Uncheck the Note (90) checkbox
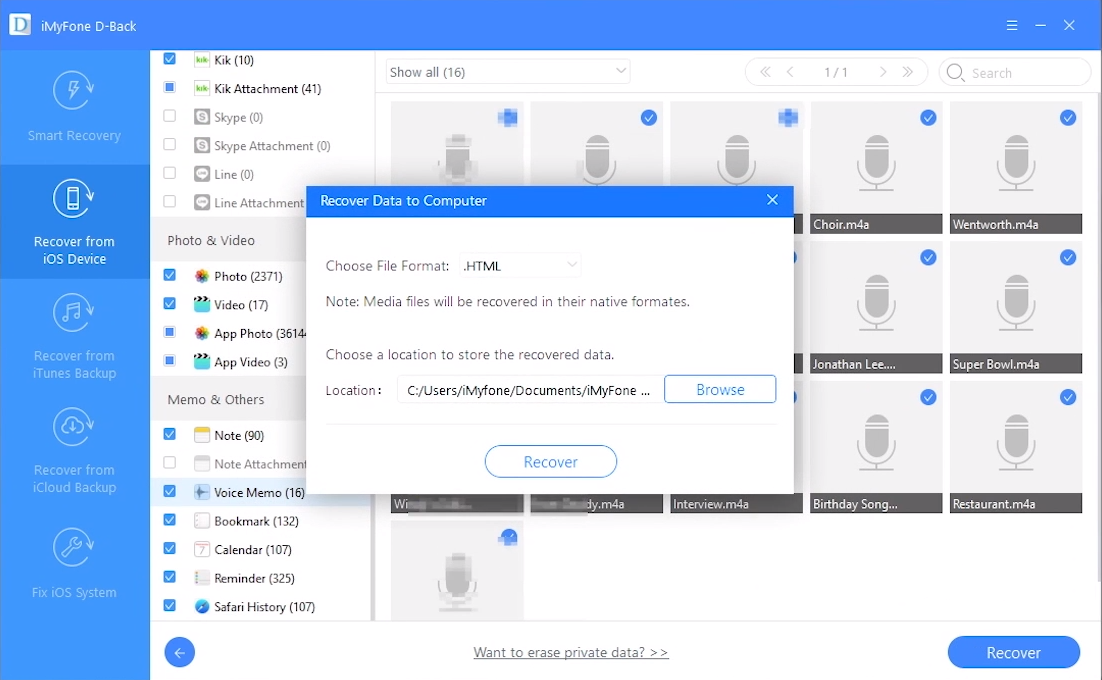Viewport: 1102px width, 680px height. pyautogui.click(x=169, y=434)
